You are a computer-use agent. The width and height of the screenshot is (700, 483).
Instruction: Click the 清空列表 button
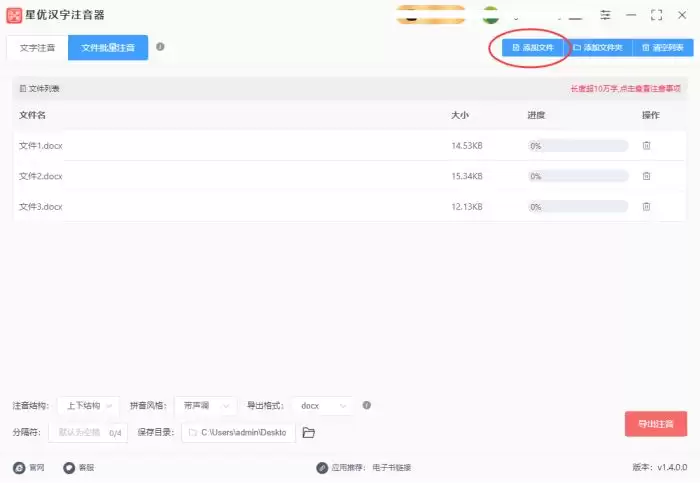(663, 47)
